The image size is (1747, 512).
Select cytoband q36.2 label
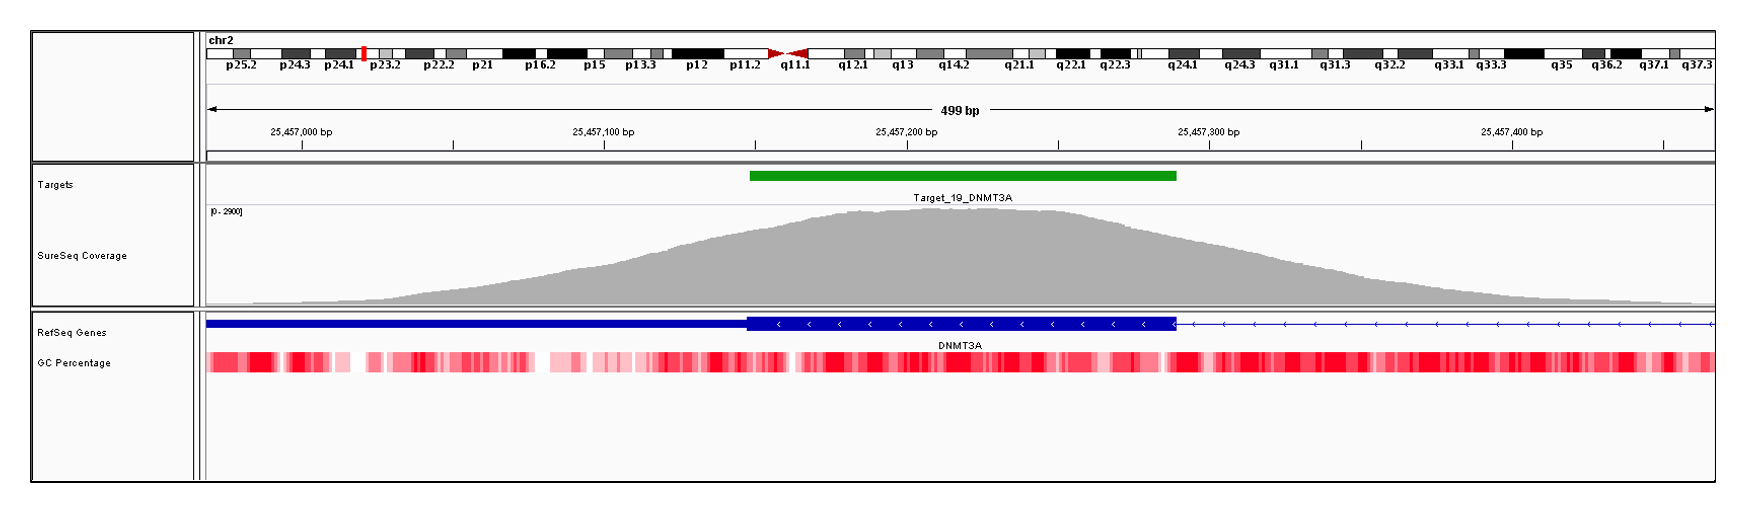pyautogui.click(x=1607, y=65)
